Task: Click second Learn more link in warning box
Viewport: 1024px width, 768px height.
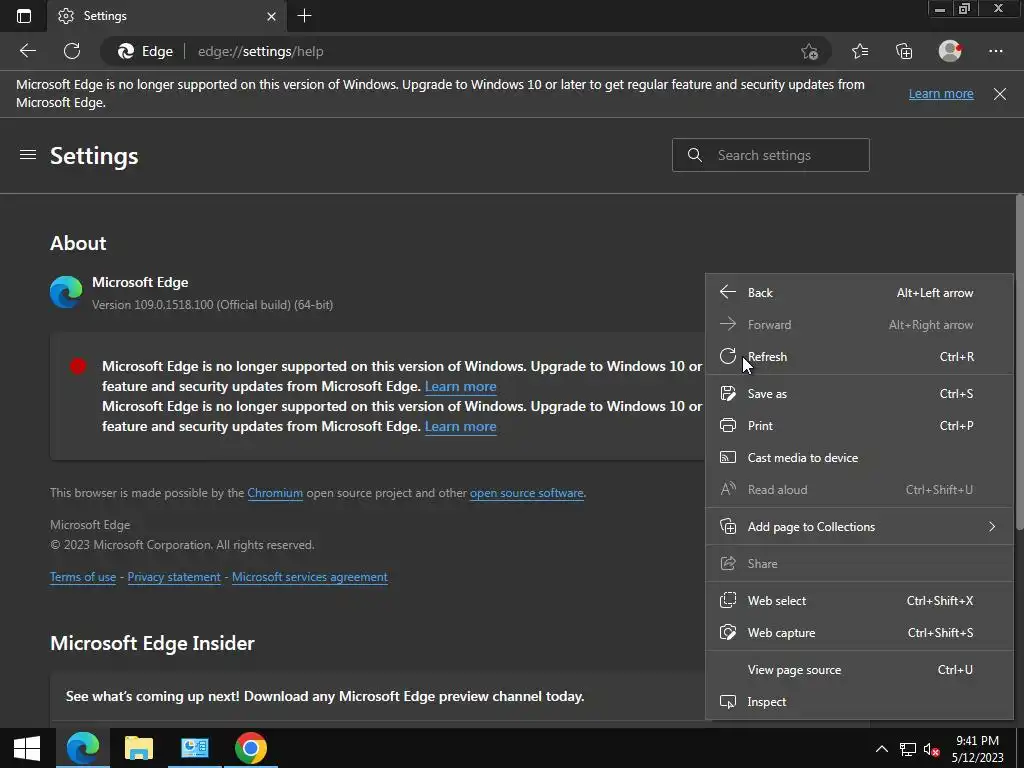Action: (460, 426)
